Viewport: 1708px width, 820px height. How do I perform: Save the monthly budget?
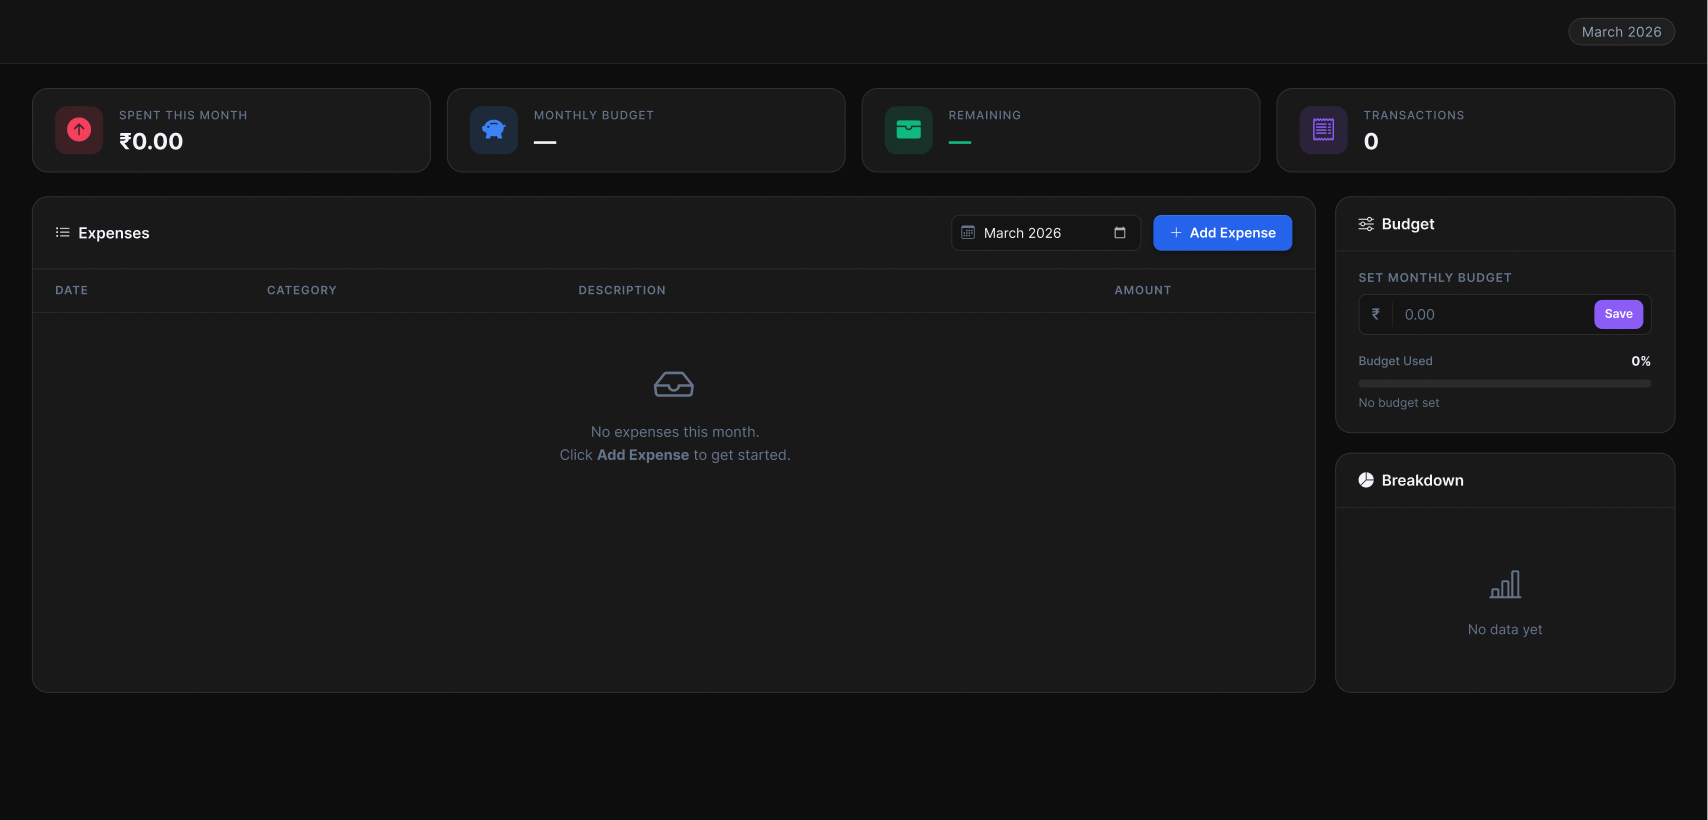click(x=1618, y=314)
